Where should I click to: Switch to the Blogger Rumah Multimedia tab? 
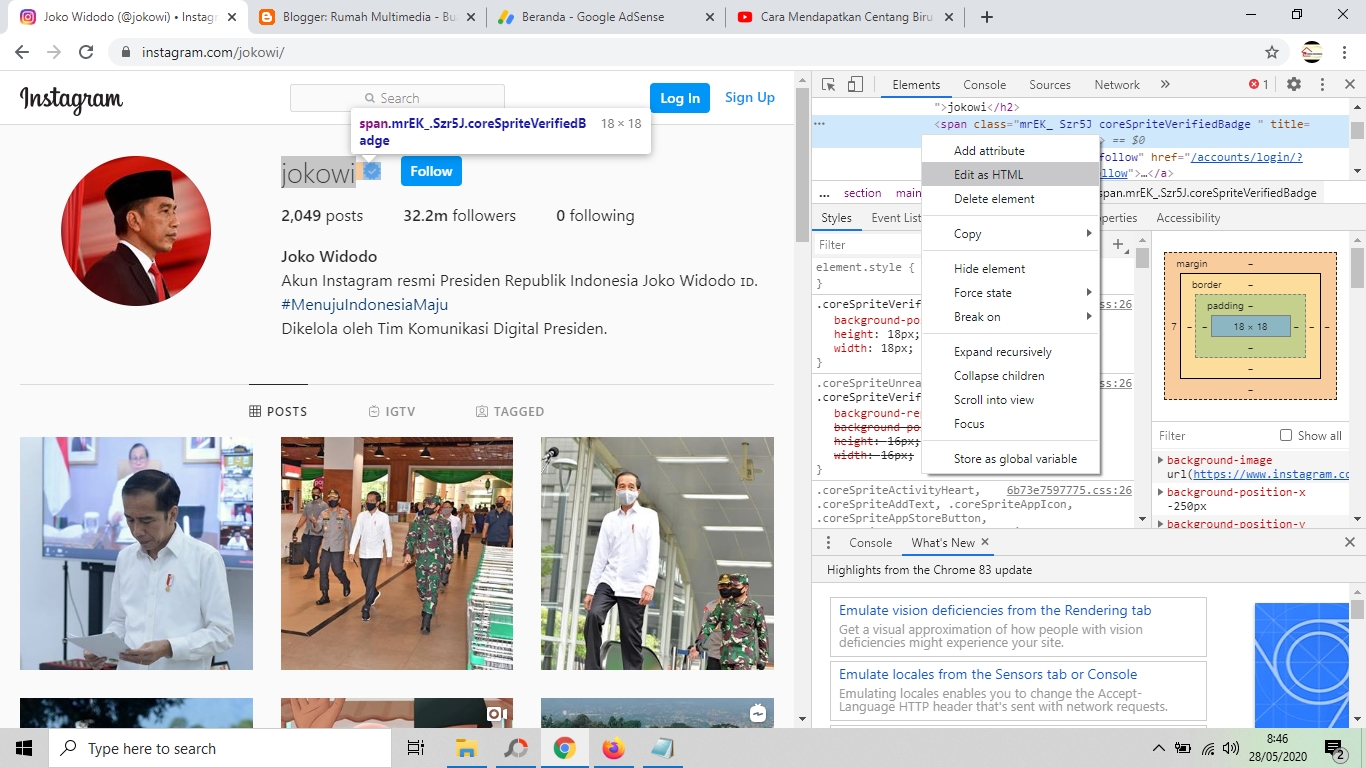point(367,17)
